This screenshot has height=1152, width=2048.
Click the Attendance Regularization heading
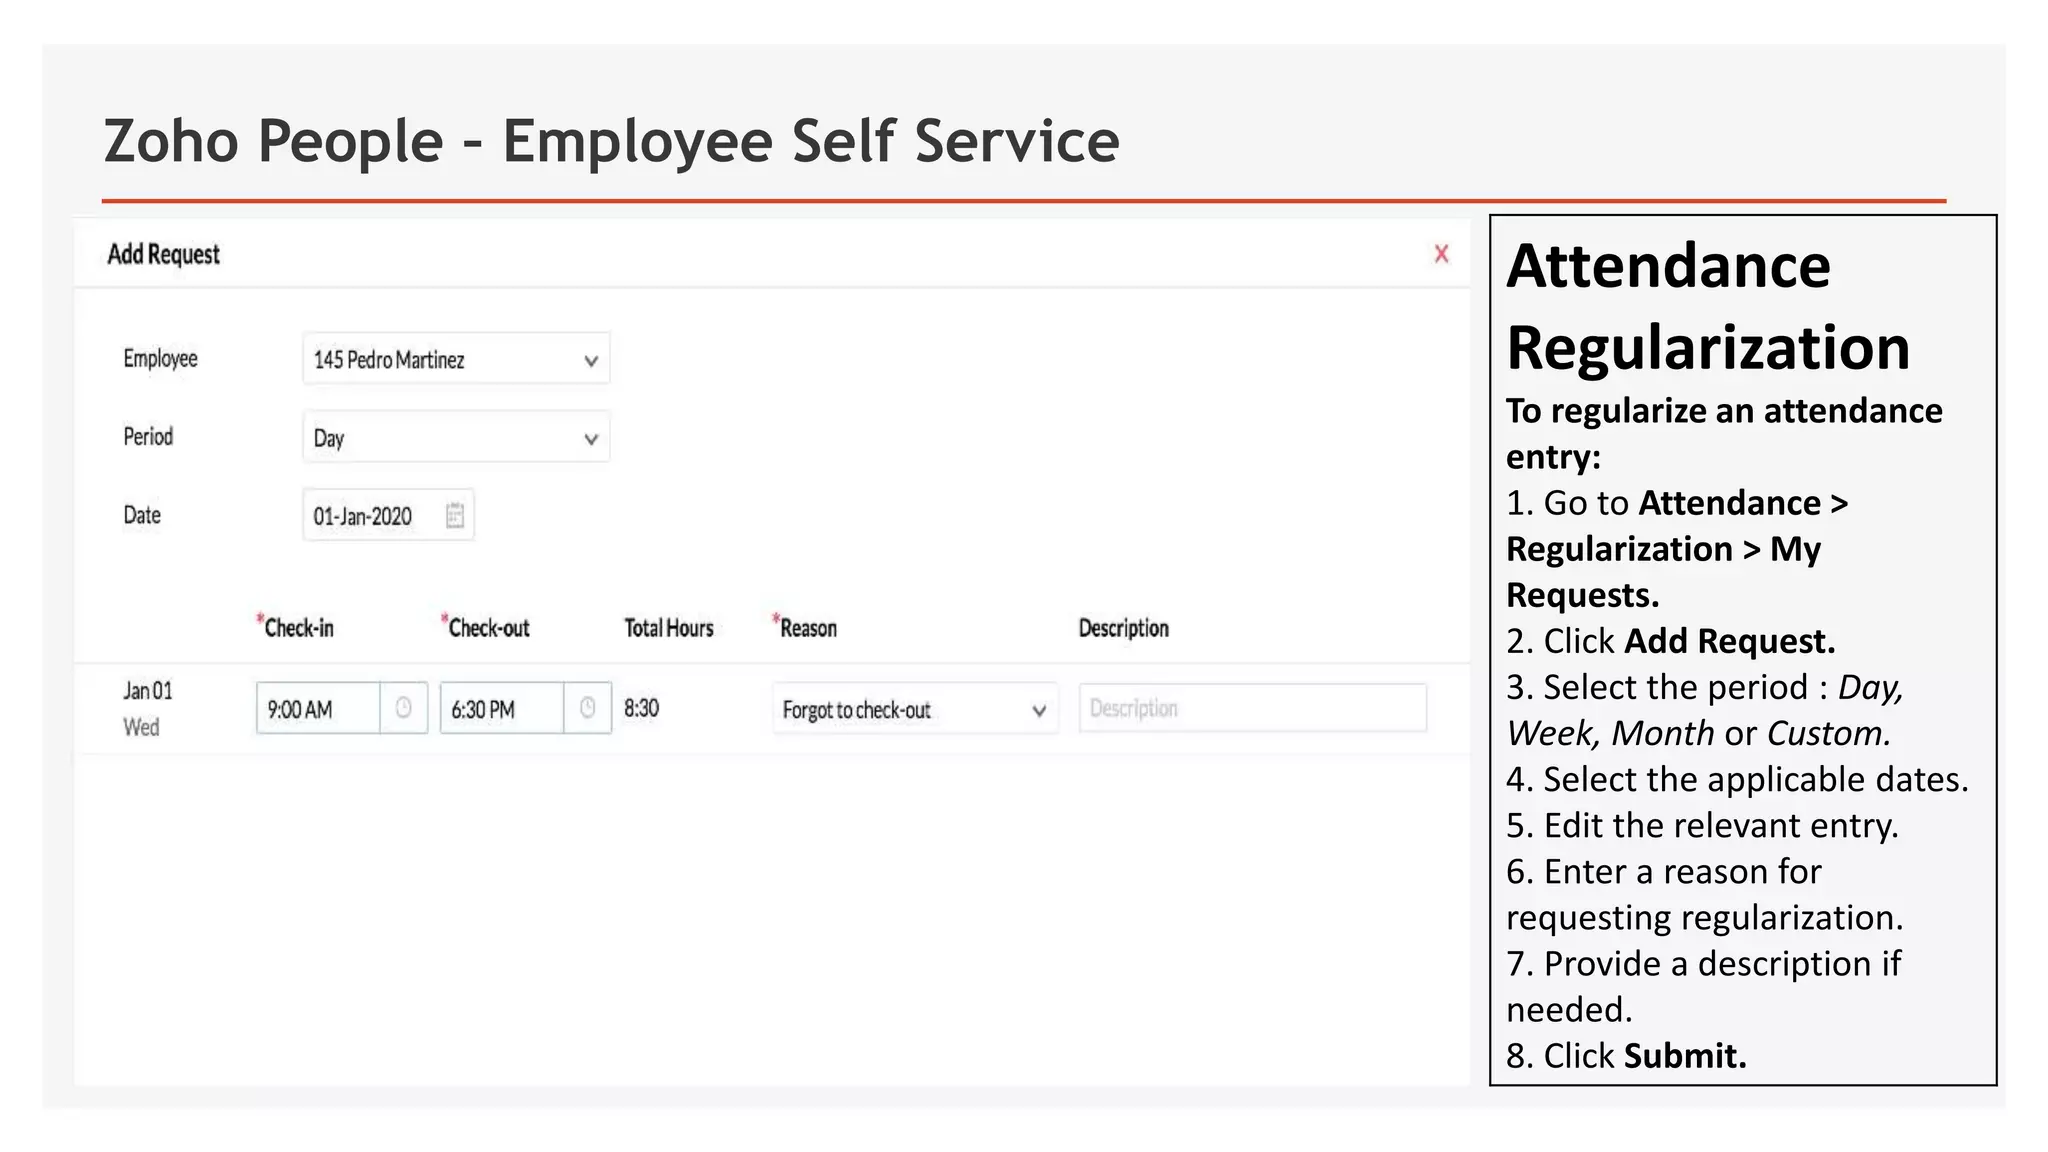click(1708, 306)
